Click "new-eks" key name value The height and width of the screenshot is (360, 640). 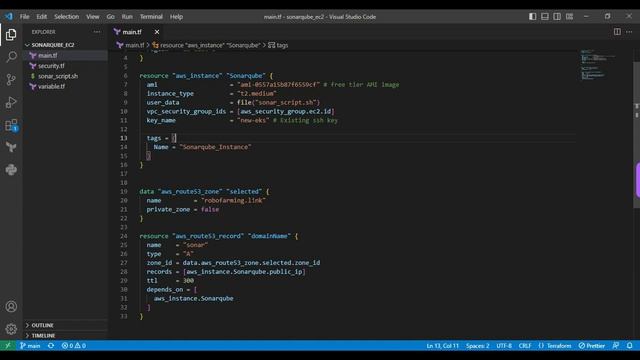(x=253, y=120)
